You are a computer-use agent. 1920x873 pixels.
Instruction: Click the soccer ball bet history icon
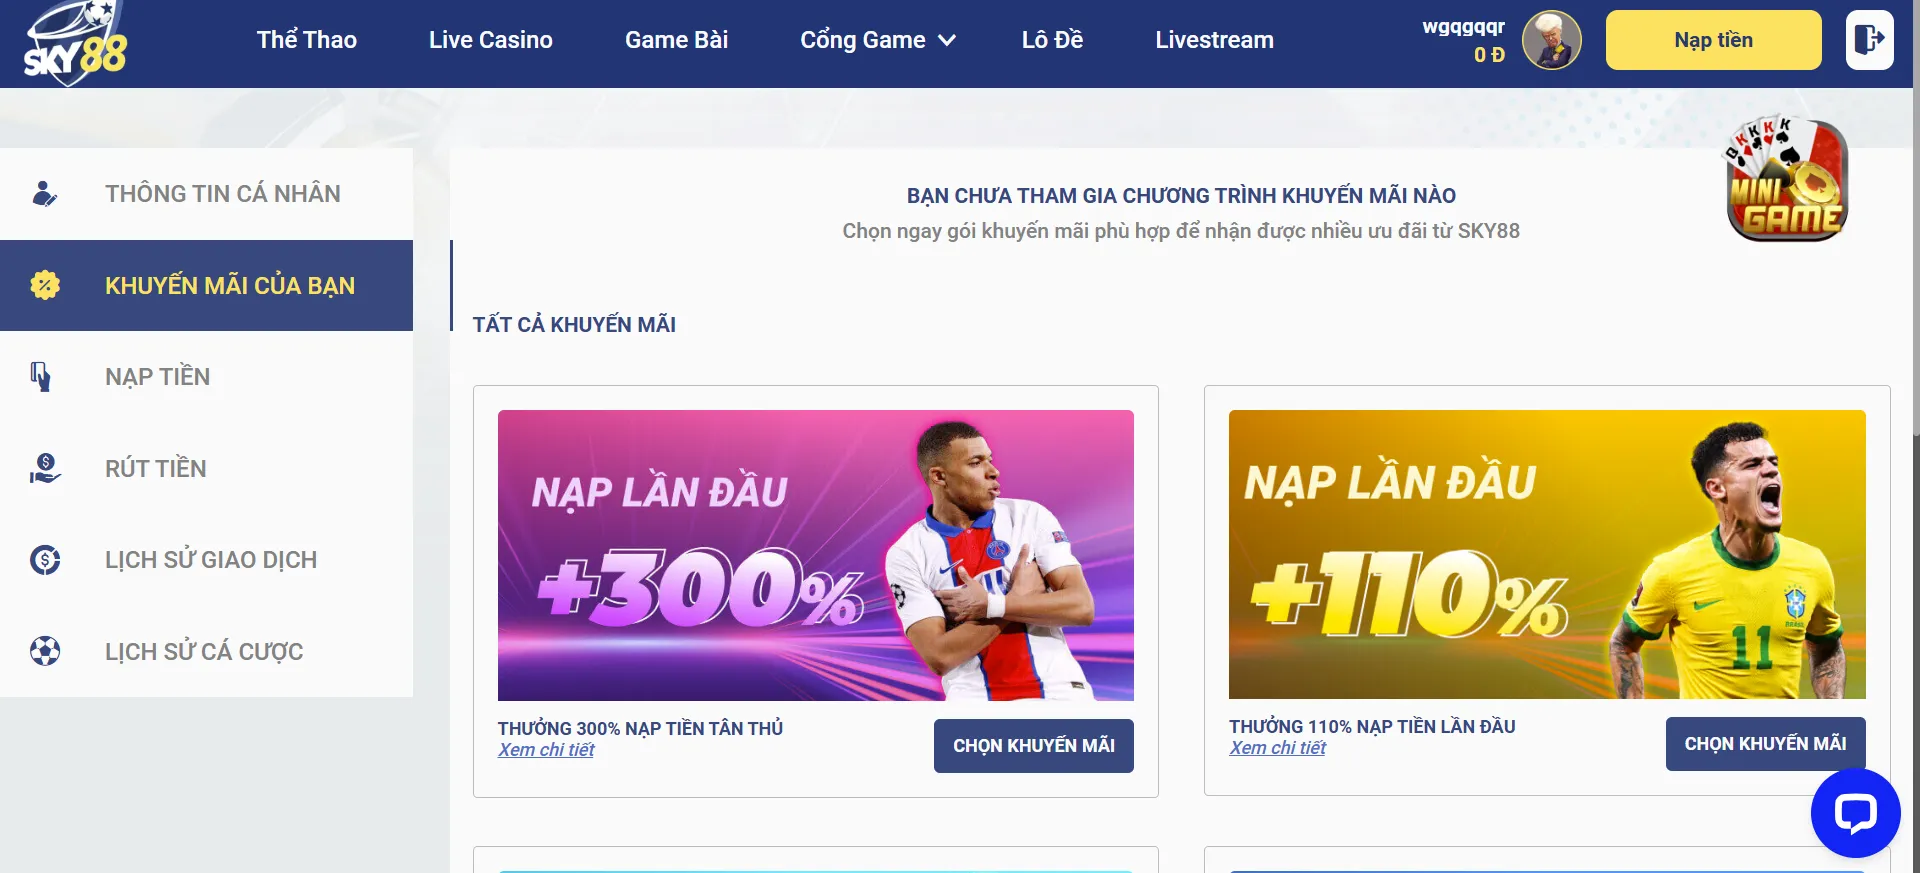[x=45, y=651]
